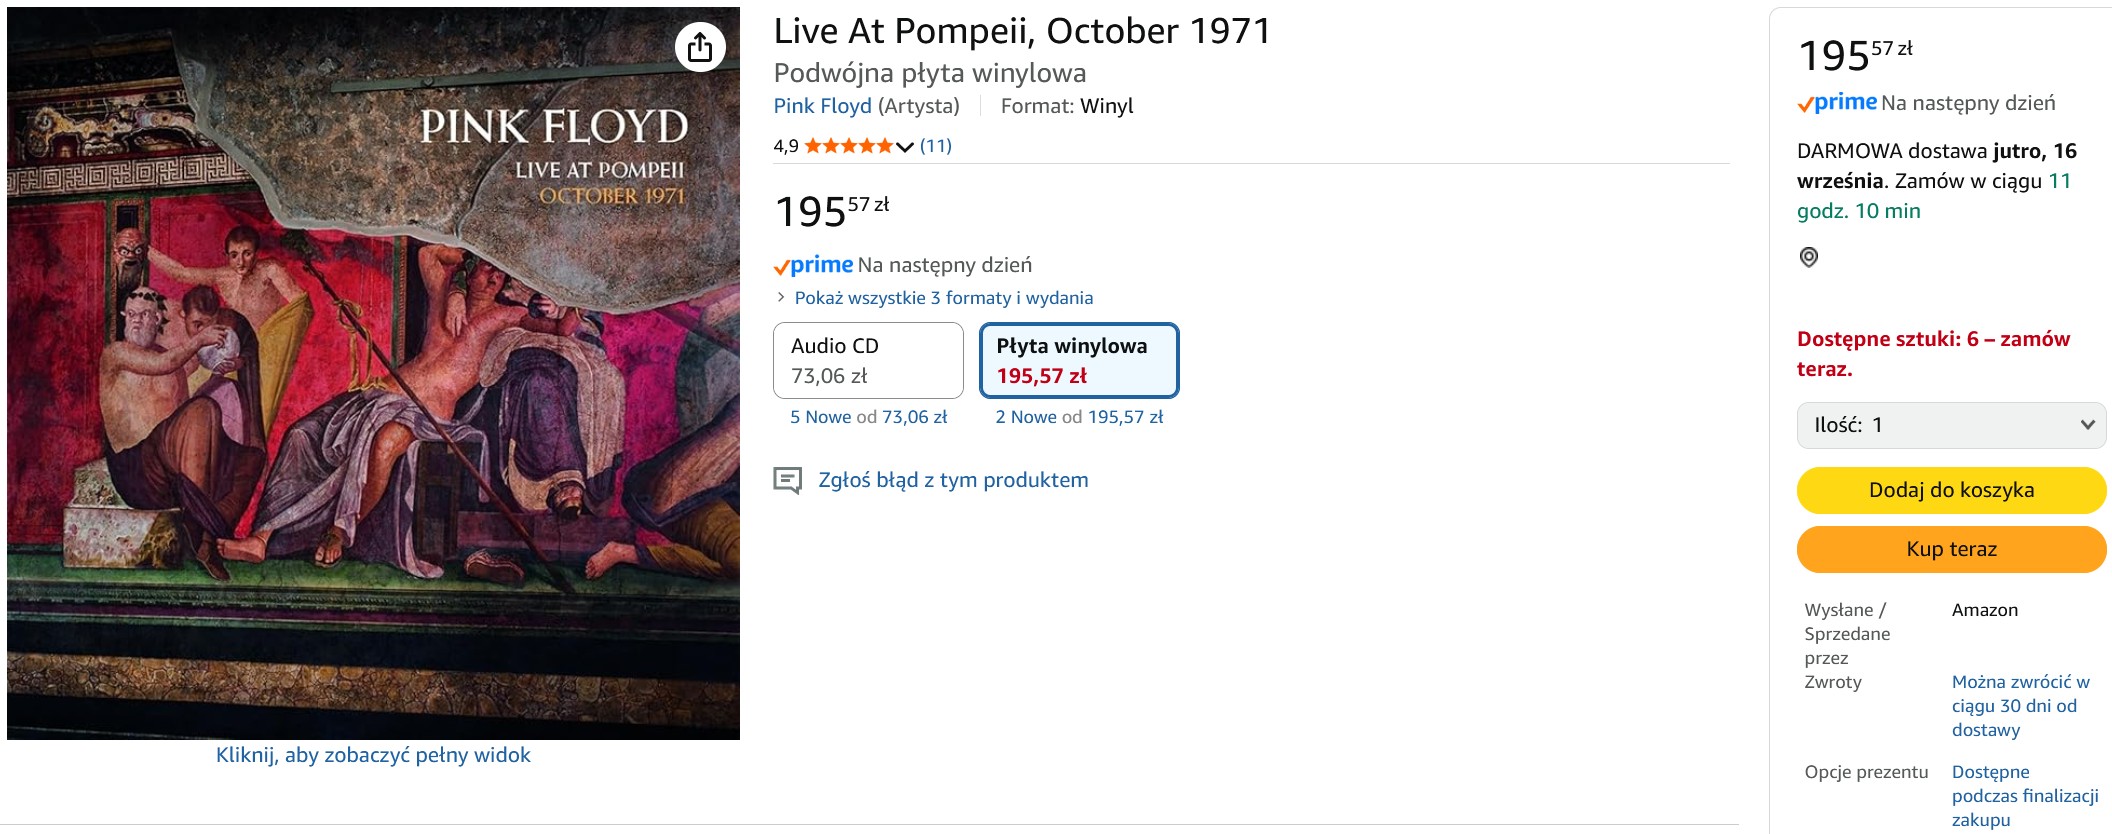Image resolution: width=2112 pixels, height=834 pixels.
Task: Click the delivery location pin icon
Action: tap(1809, 257)
